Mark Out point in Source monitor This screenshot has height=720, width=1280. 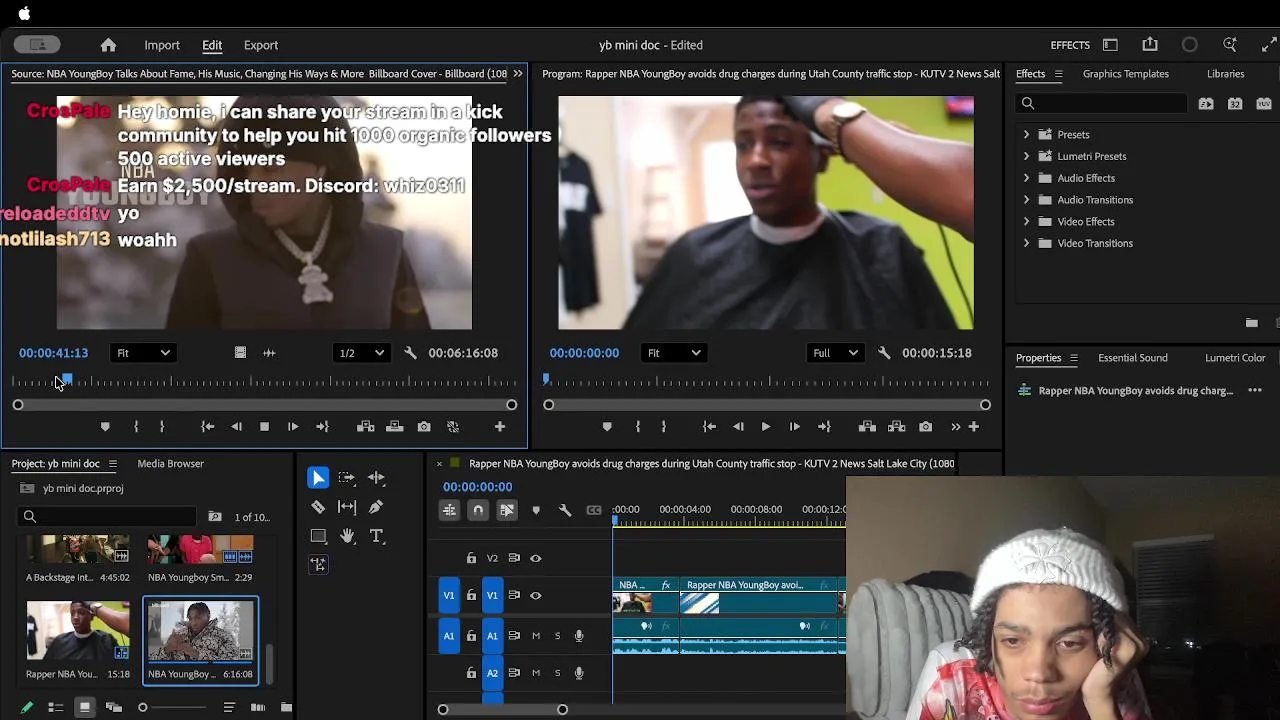click(162, 427)
